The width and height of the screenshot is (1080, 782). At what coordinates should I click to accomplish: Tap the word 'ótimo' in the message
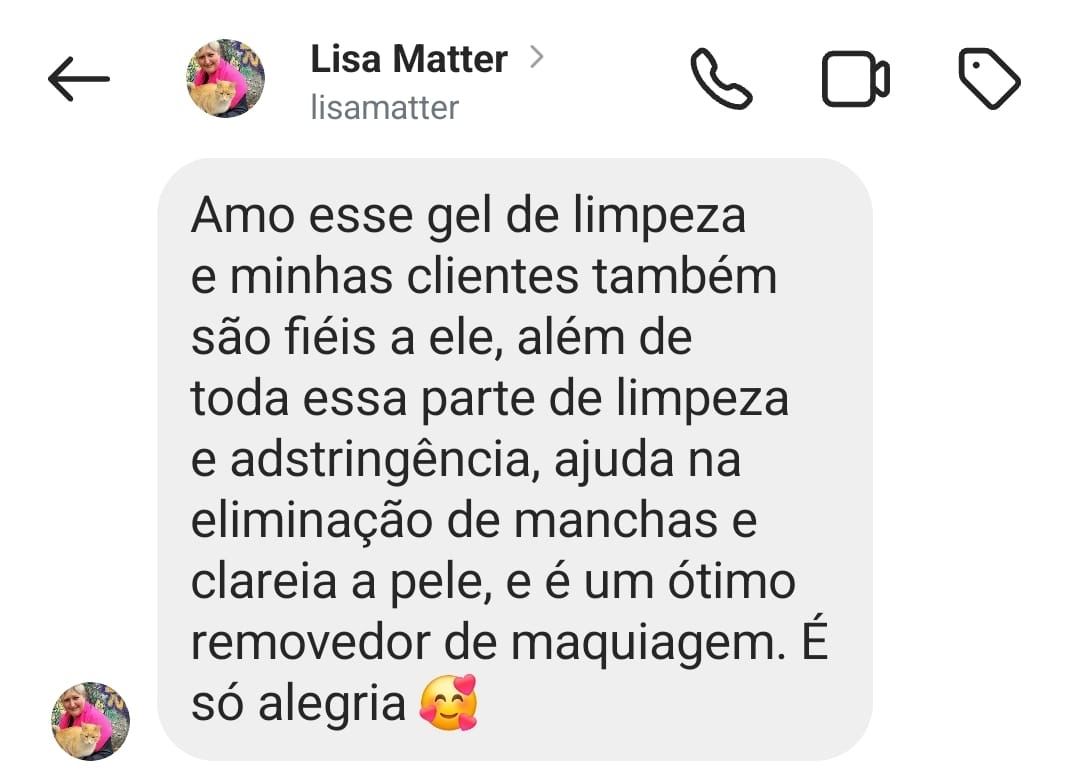point(731,581)
